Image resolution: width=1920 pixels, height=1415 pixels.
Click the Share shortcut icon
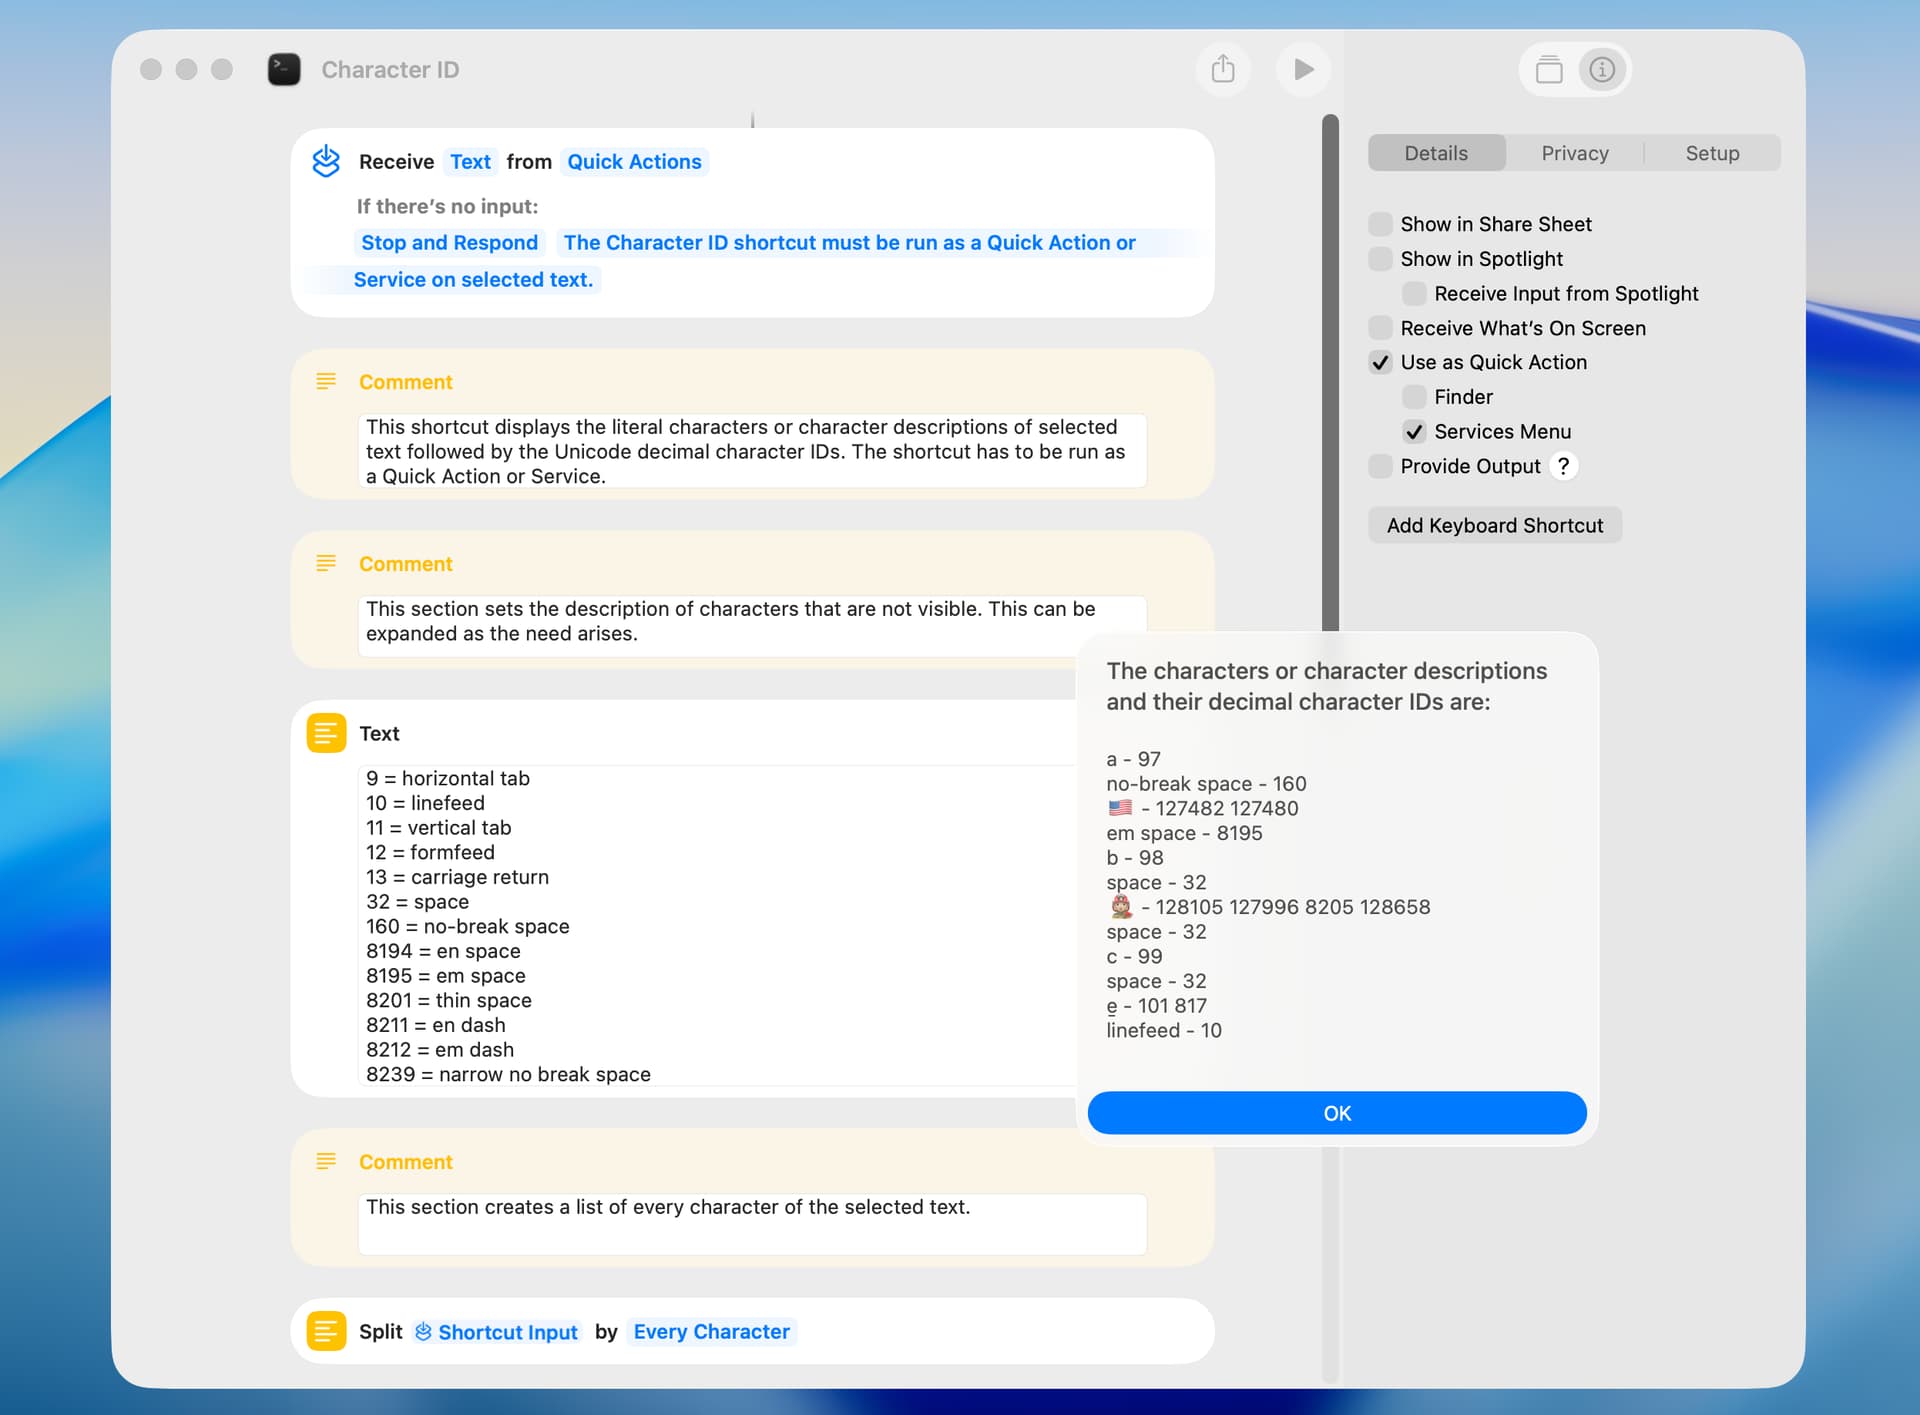(x=1222, y=69)
